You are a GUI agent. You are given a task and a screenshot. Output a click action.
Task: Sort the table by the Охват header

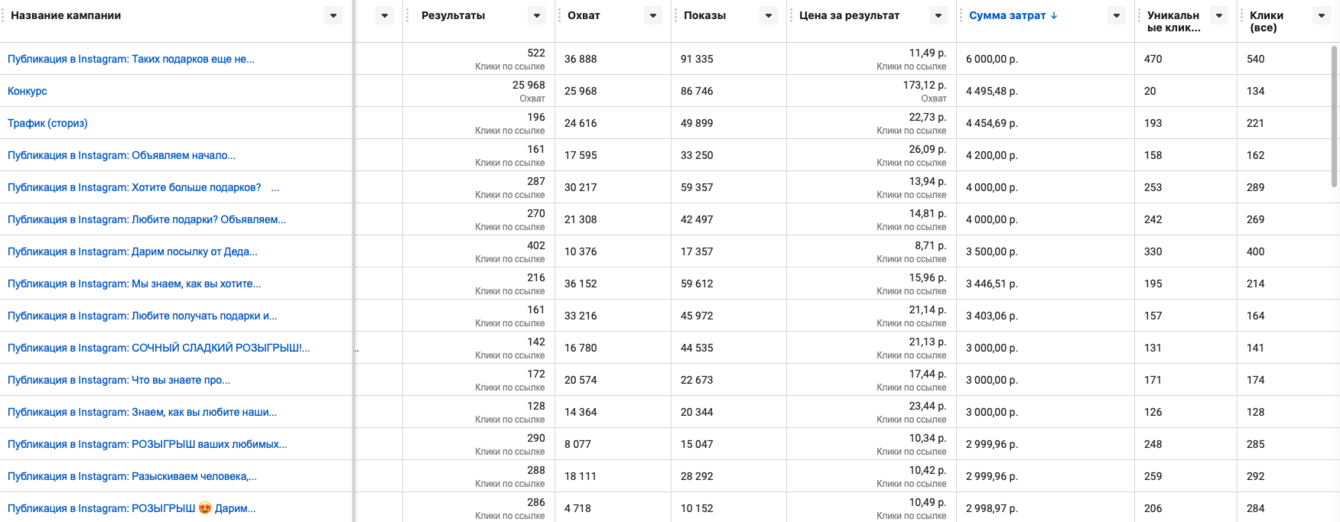(584, 16)
